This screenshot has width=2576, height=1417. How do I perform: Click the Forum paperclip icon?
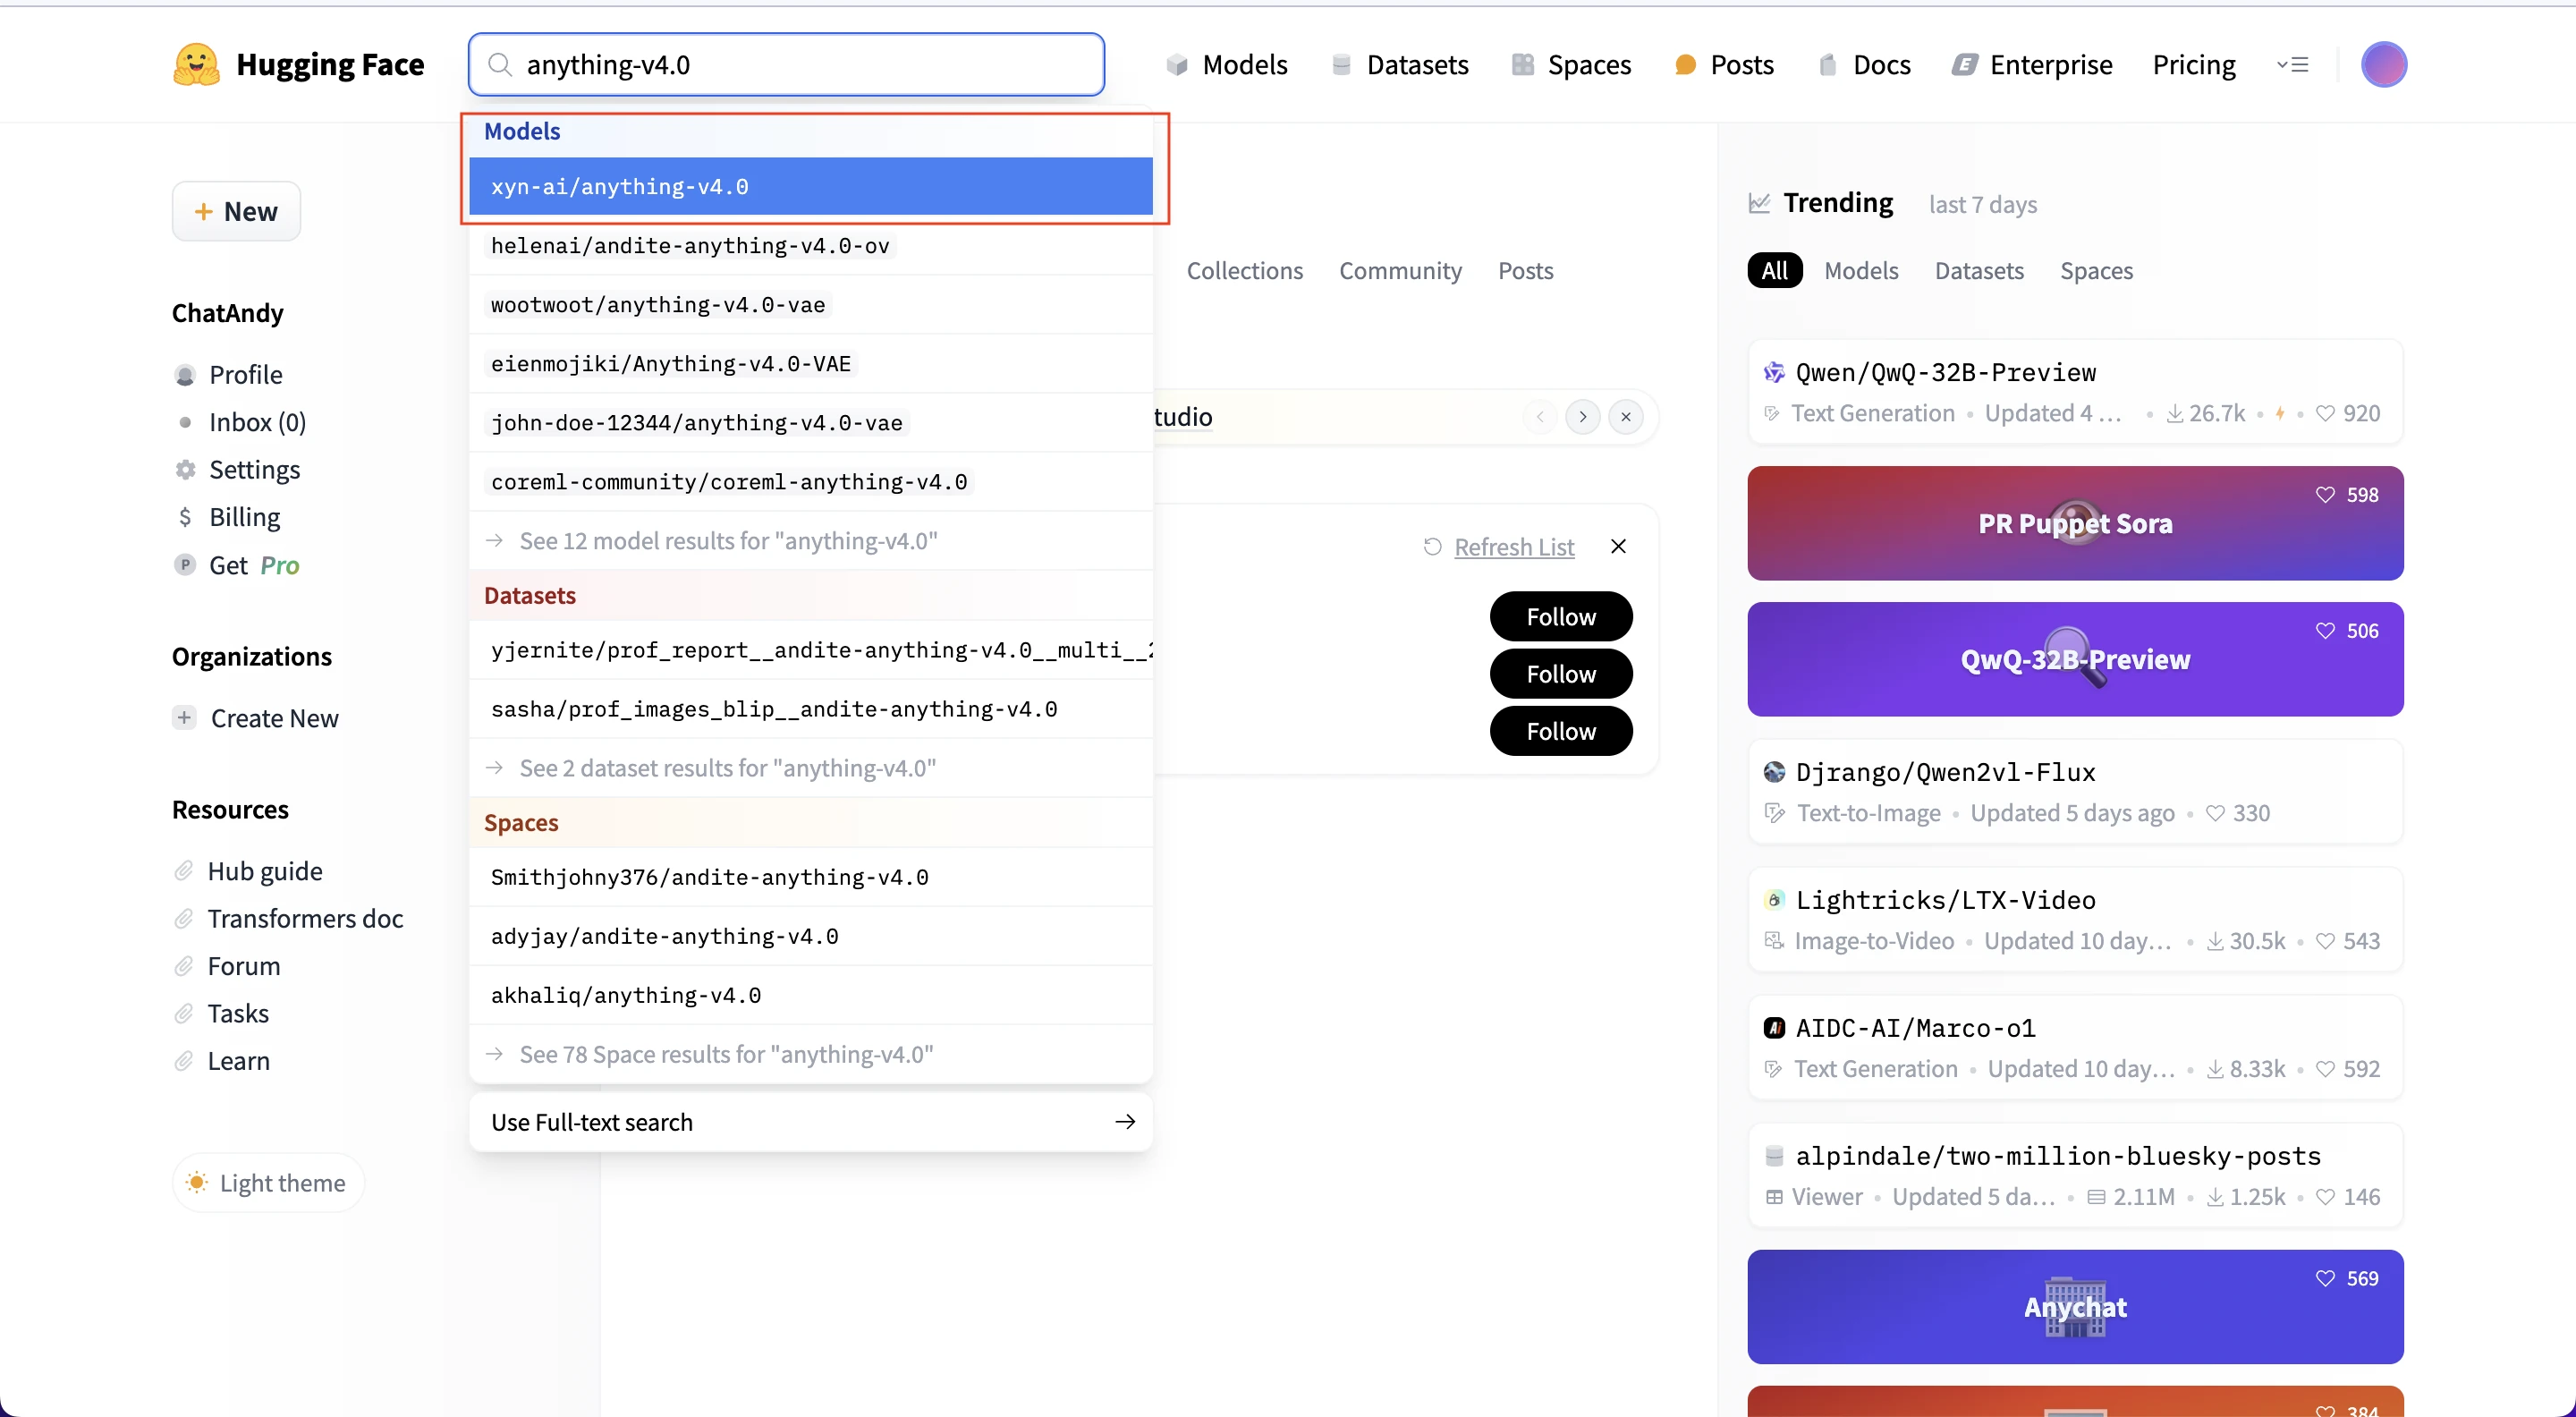184,966
